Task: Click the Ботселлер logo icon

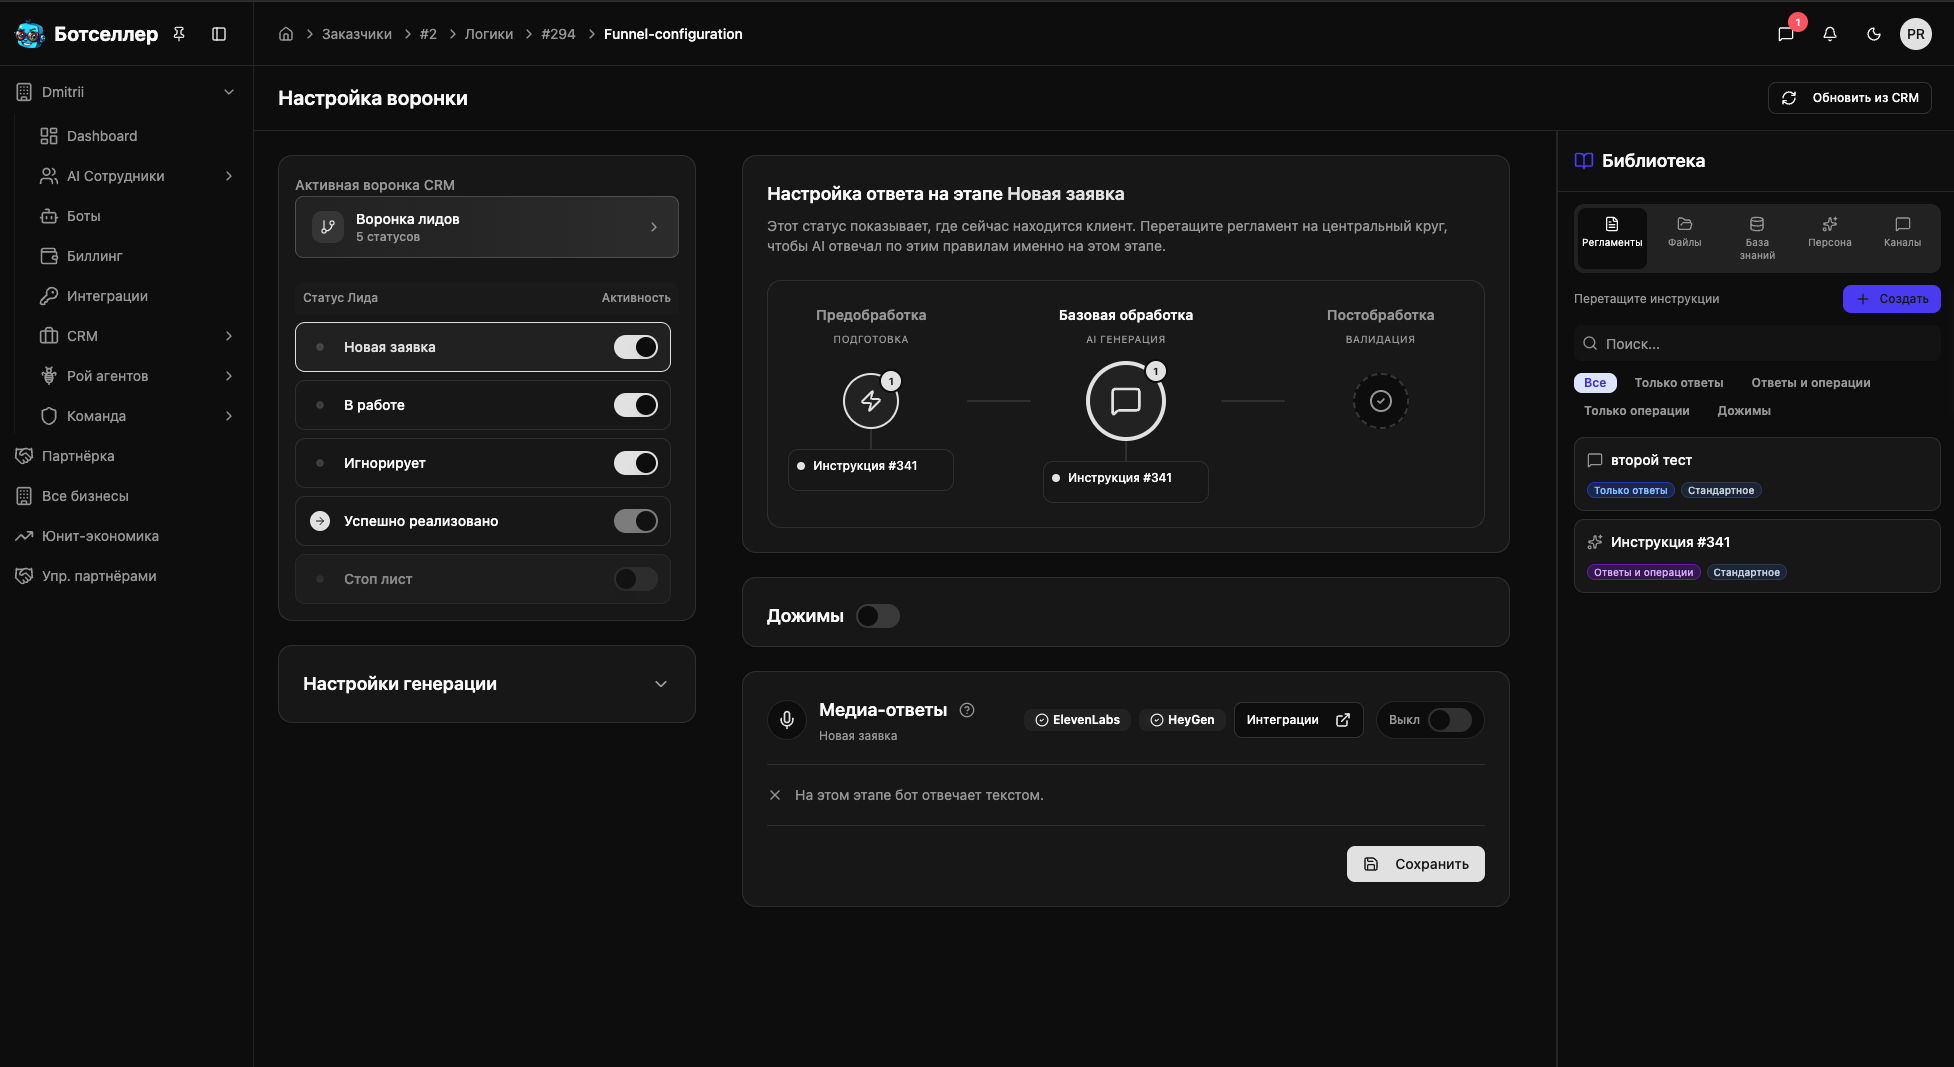Action: [30, 34]
